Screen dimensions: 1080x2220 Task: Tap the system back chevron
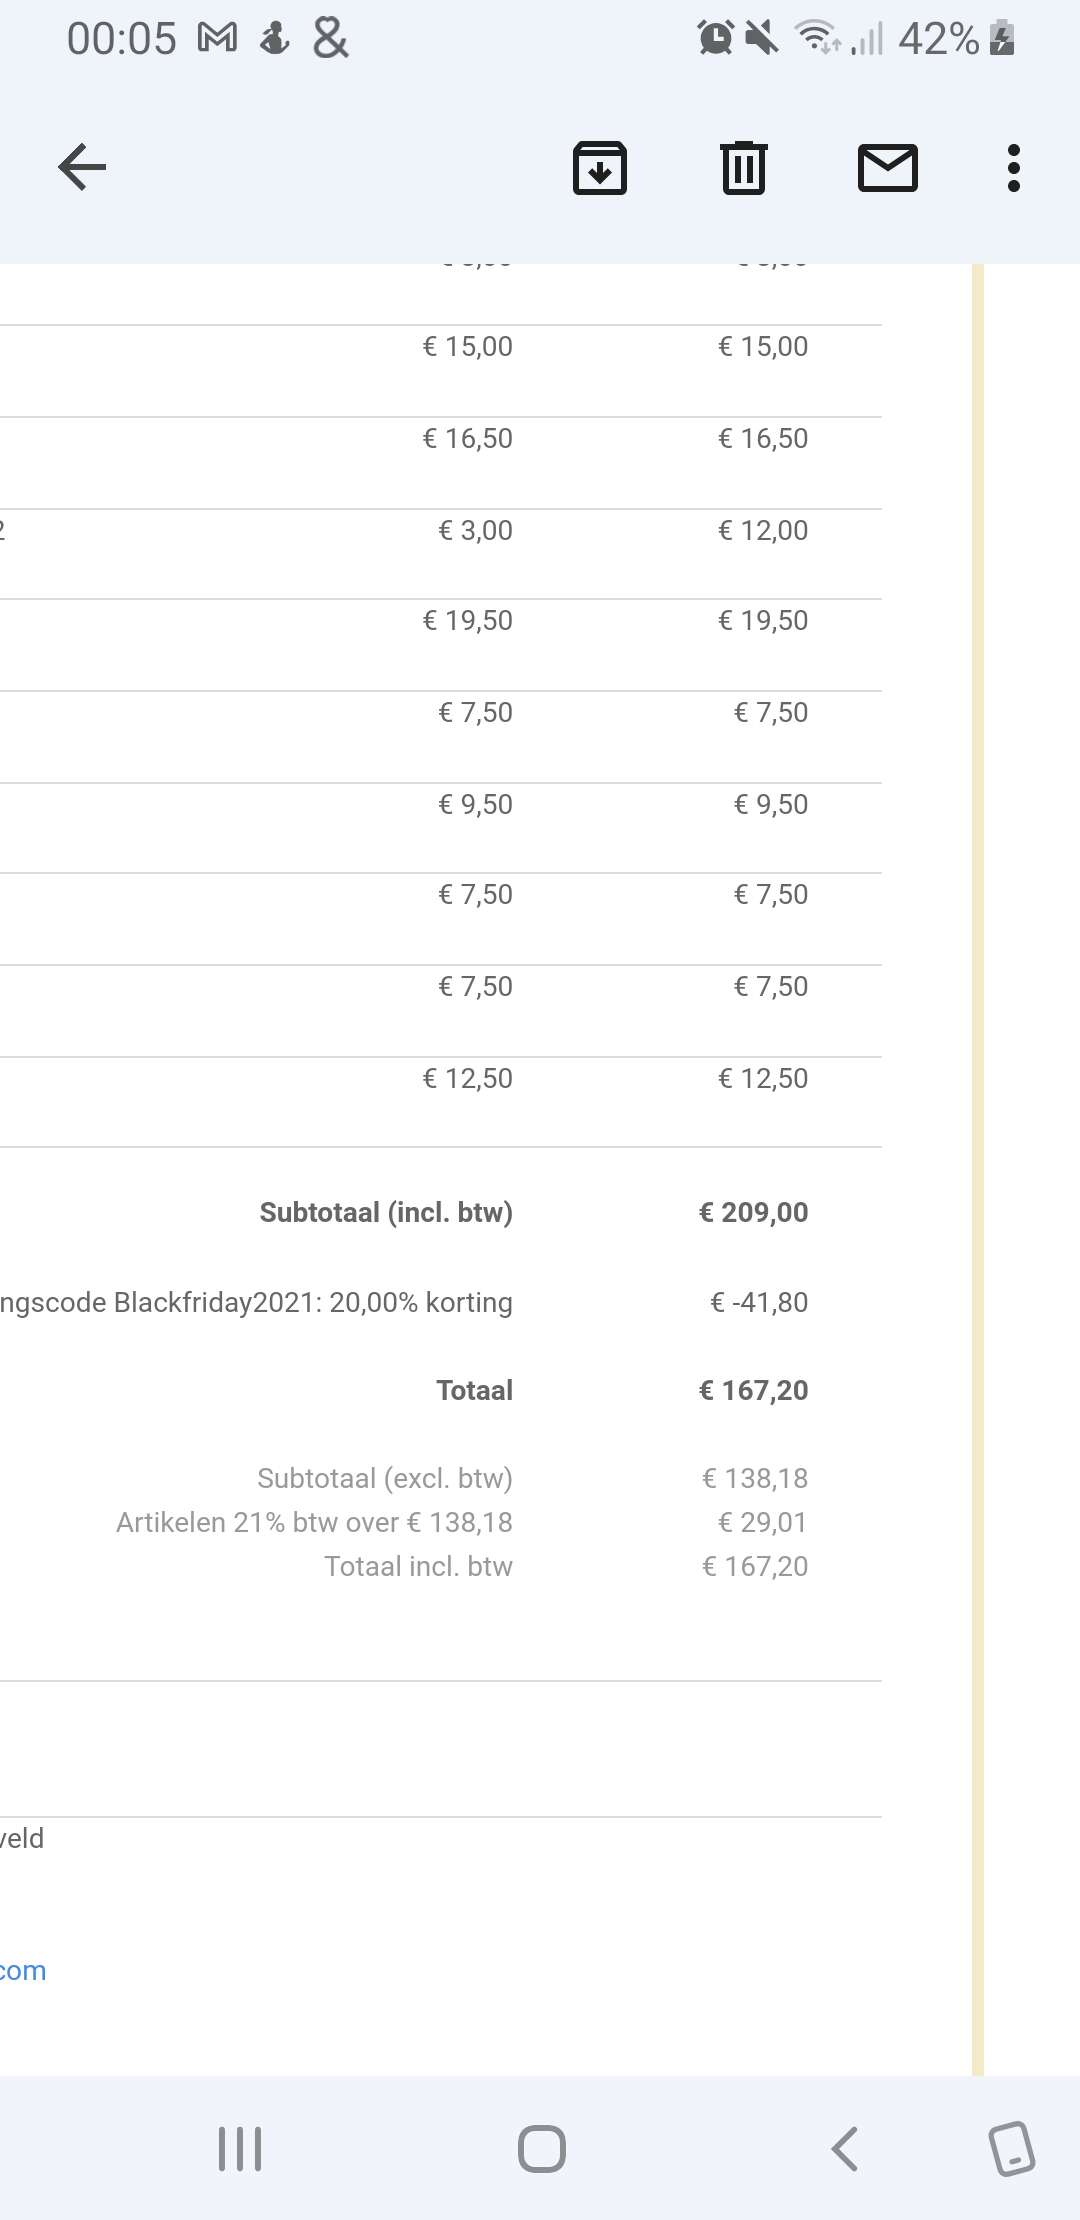coord(845,2148)
